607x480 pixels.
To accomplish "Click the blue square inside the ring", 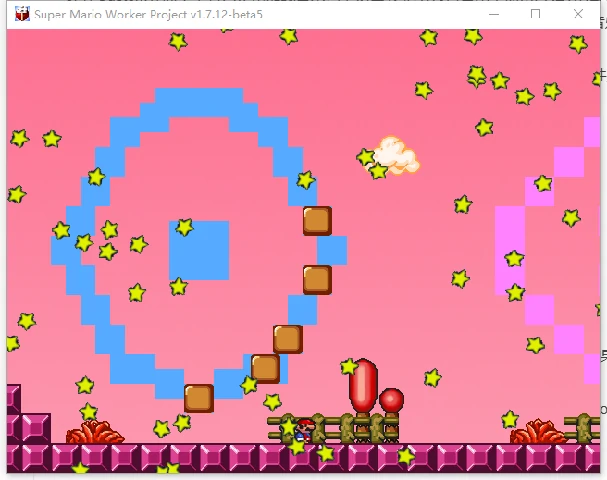I will tap(199, 250).
